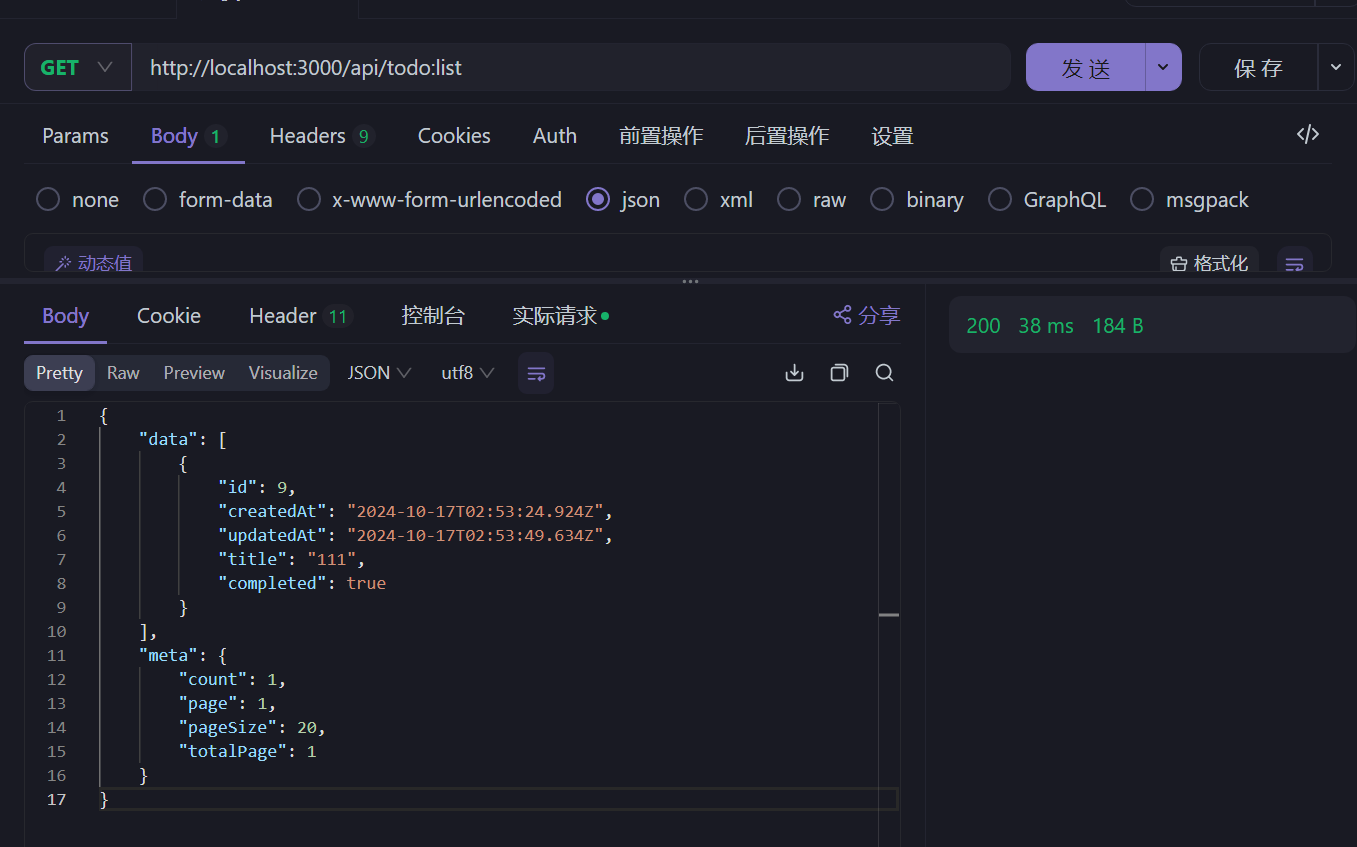Copy the response body

point(839,373)
